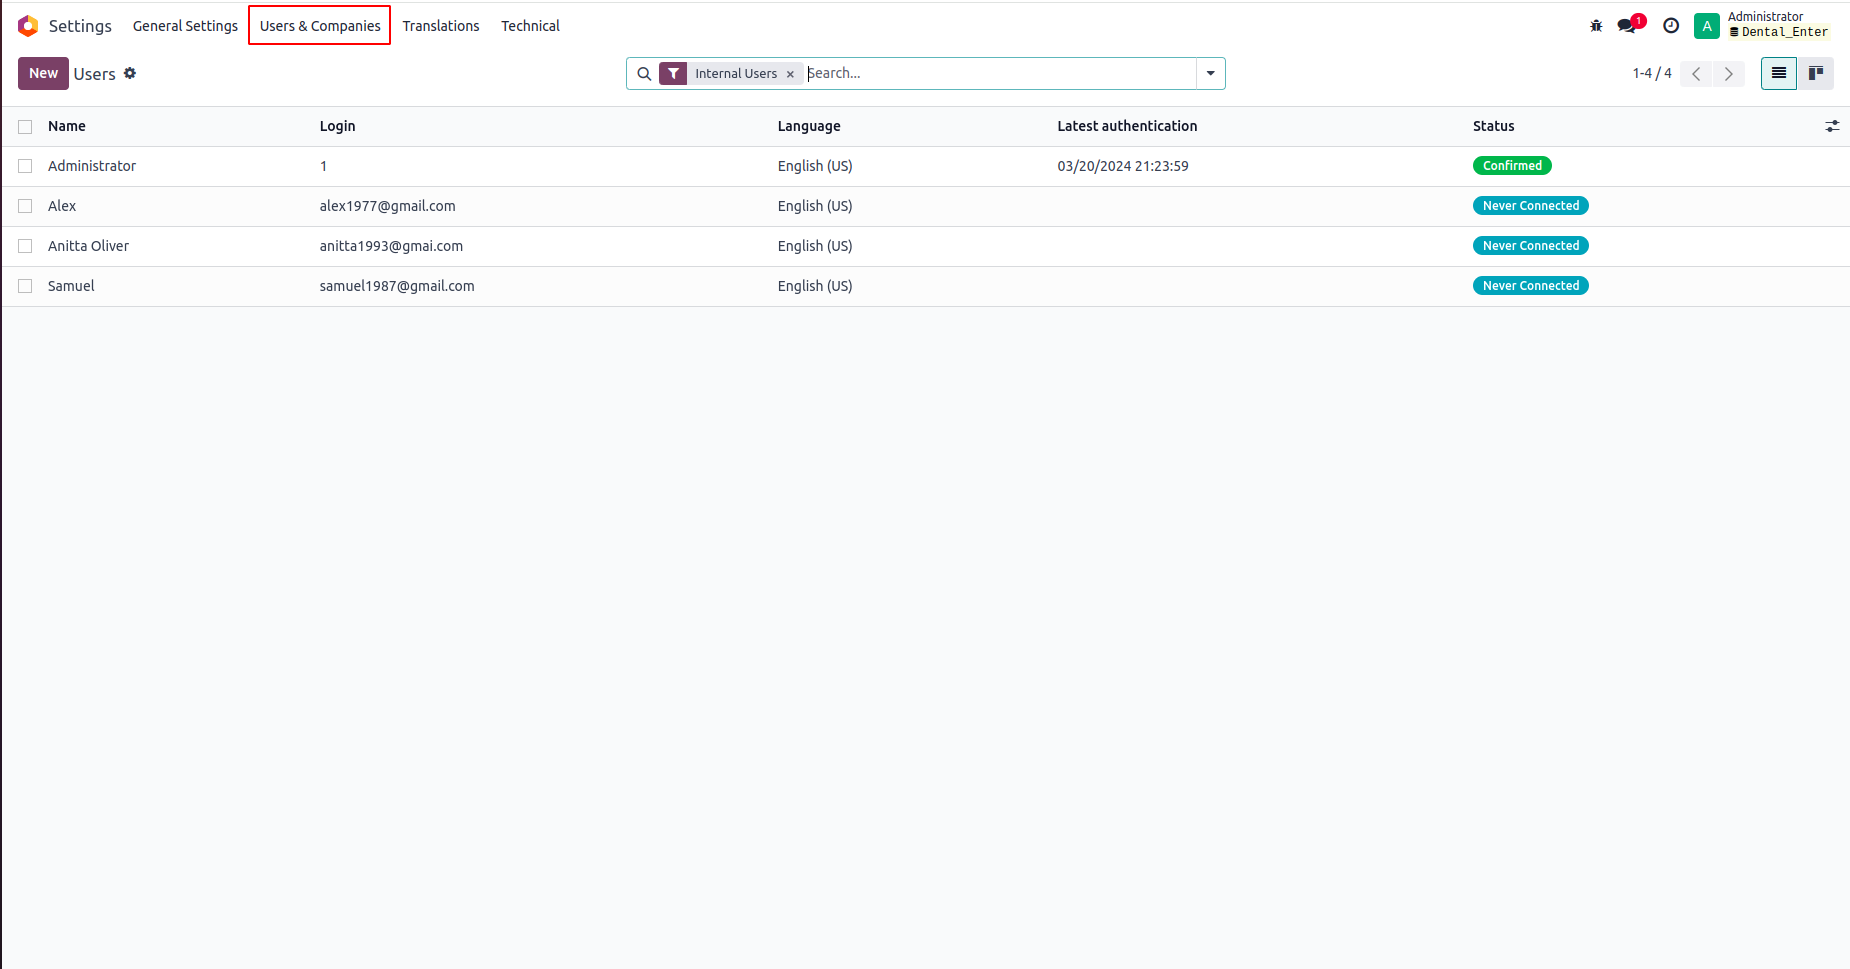1850x969 pixels.
Task: Select the Samuel row checkbox
Action: [x=25, y=286]
